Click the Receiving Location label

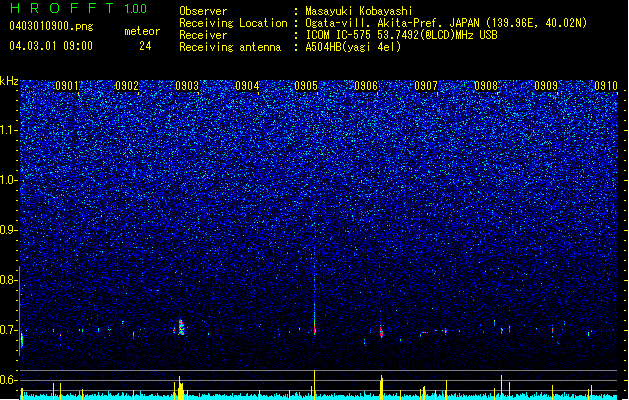point(233,23)
